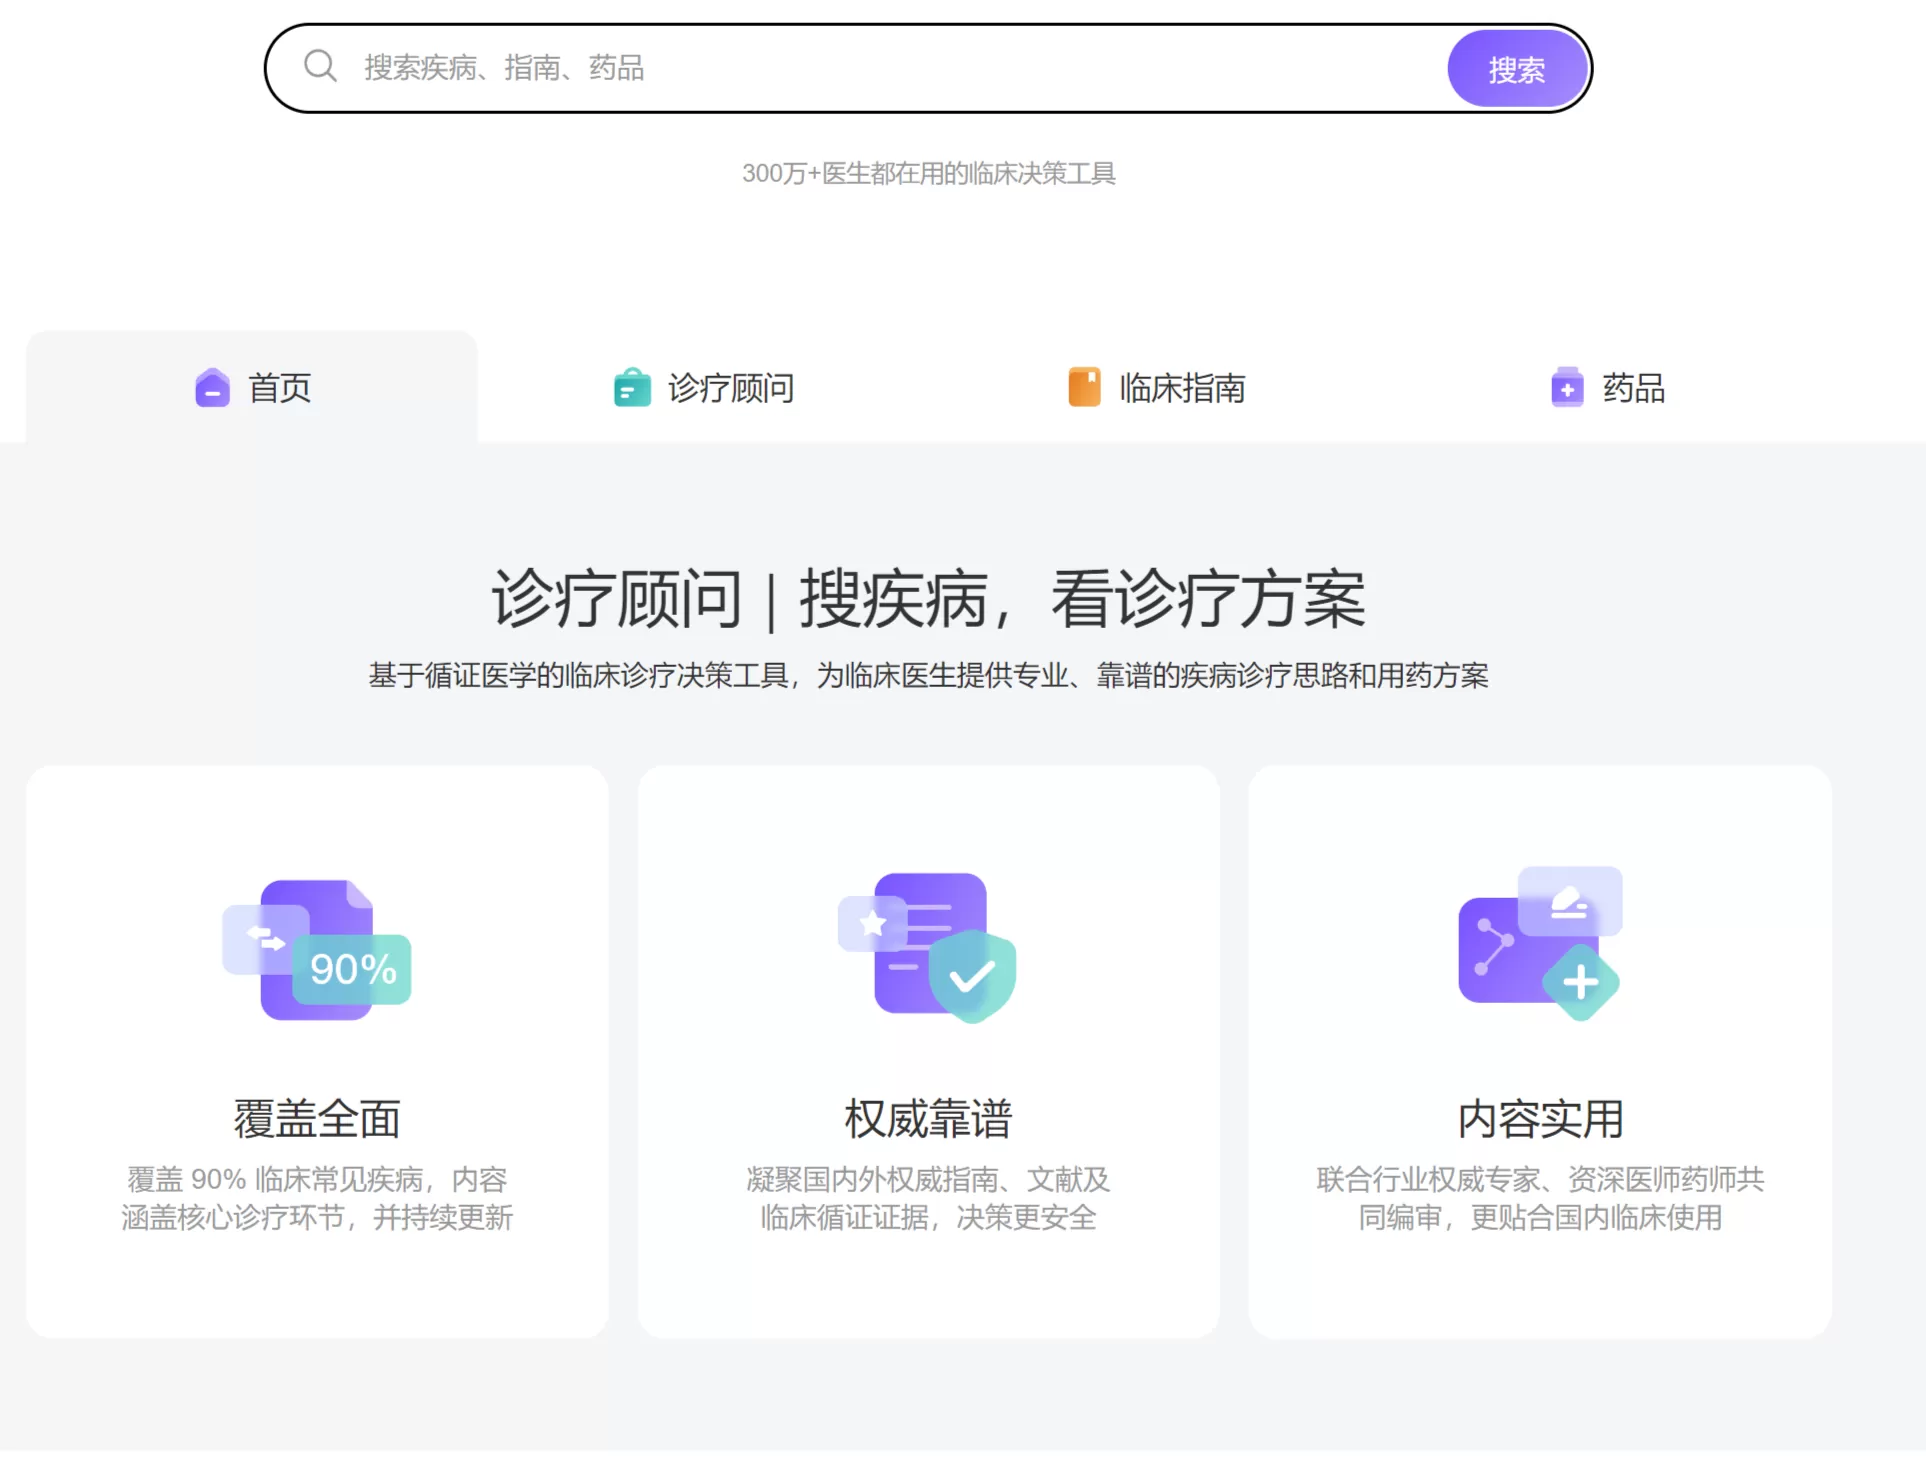The width and height of the screenshot is (1926, 1461).
Task: Click the orange 临床指南 book icon
Action: (1084, 388)
